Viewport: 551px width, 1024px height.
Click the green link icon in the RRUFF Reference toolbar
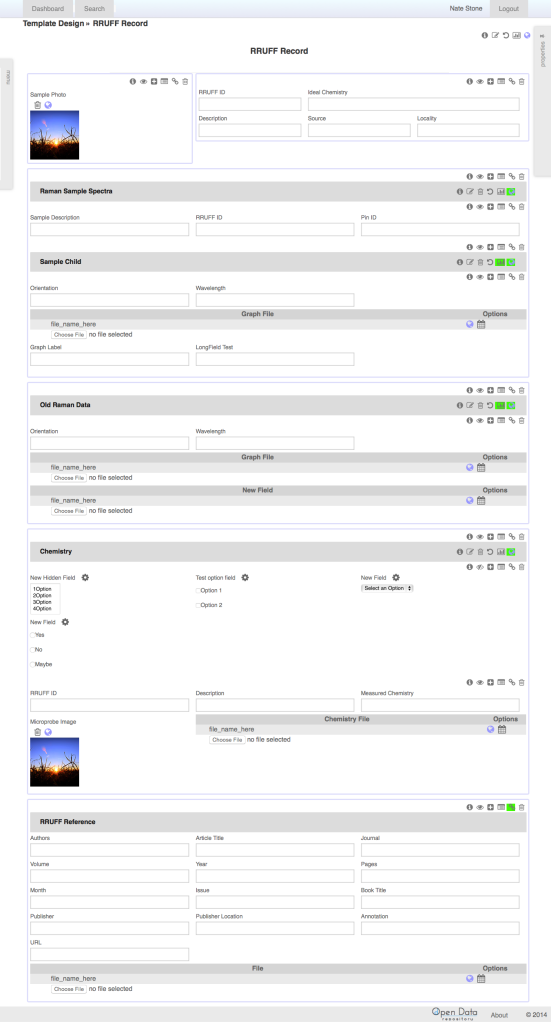point(511,808)
